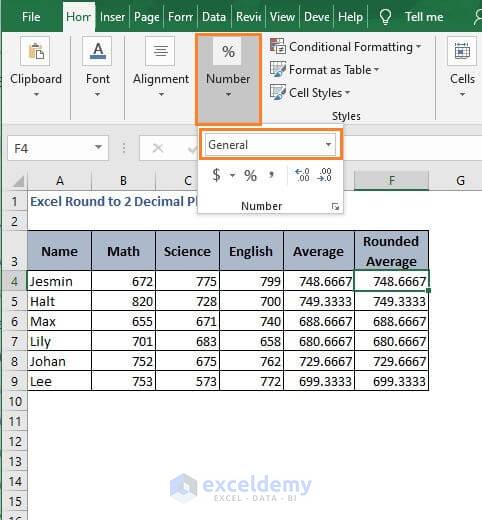This screenshot has height=520, width=482.
Task: Switch to the Developer tab
Action: (x=317, y=17)
